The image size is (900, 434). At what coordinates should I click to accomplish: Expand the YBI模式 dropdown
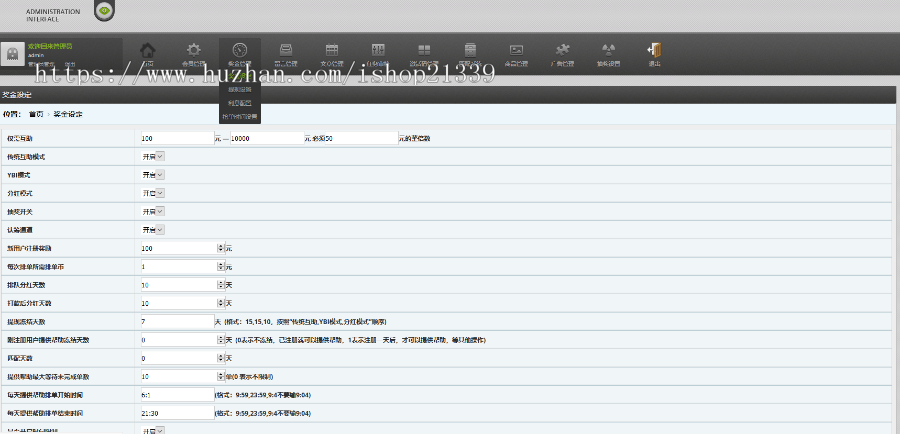(153, 175)
